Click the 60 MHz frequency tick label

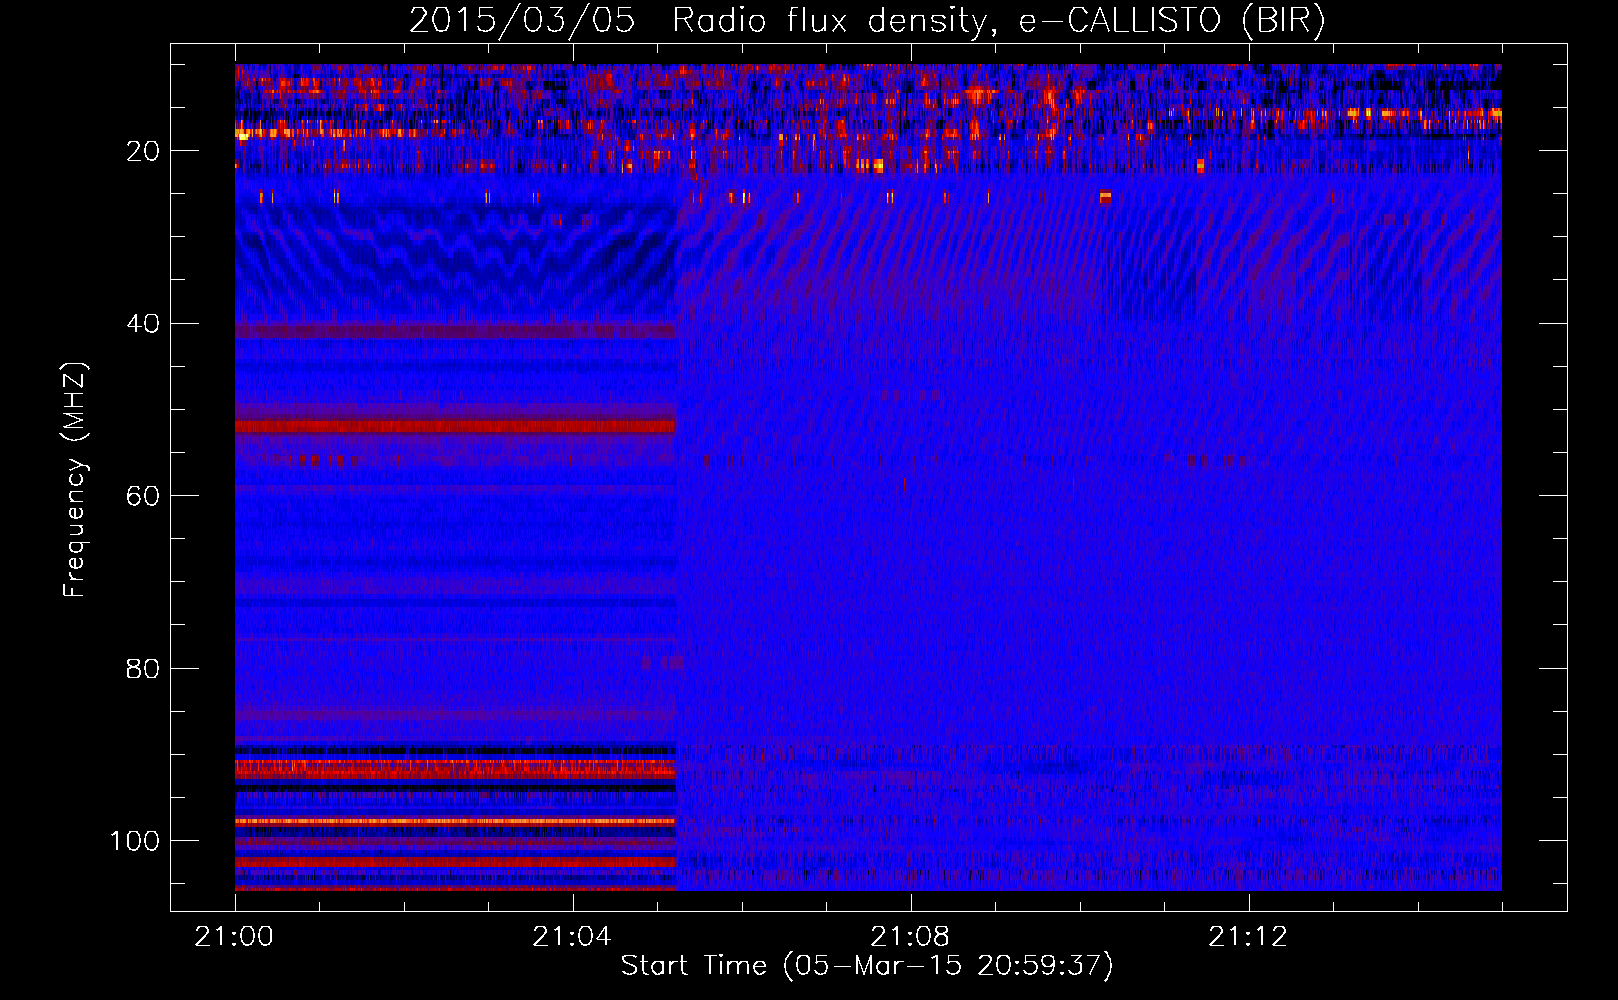coord(143,496)
